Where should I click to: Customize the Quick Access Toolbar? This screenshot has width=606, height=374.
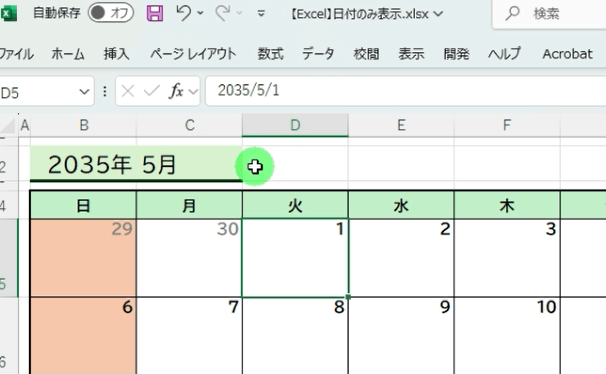click(x=261, y=14)
